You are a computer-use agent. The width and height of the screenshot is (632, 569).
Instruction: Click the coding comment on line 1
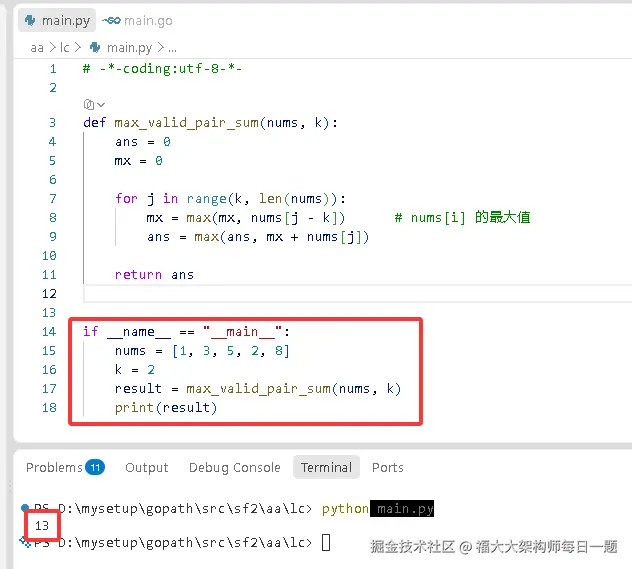coord(162,69)
